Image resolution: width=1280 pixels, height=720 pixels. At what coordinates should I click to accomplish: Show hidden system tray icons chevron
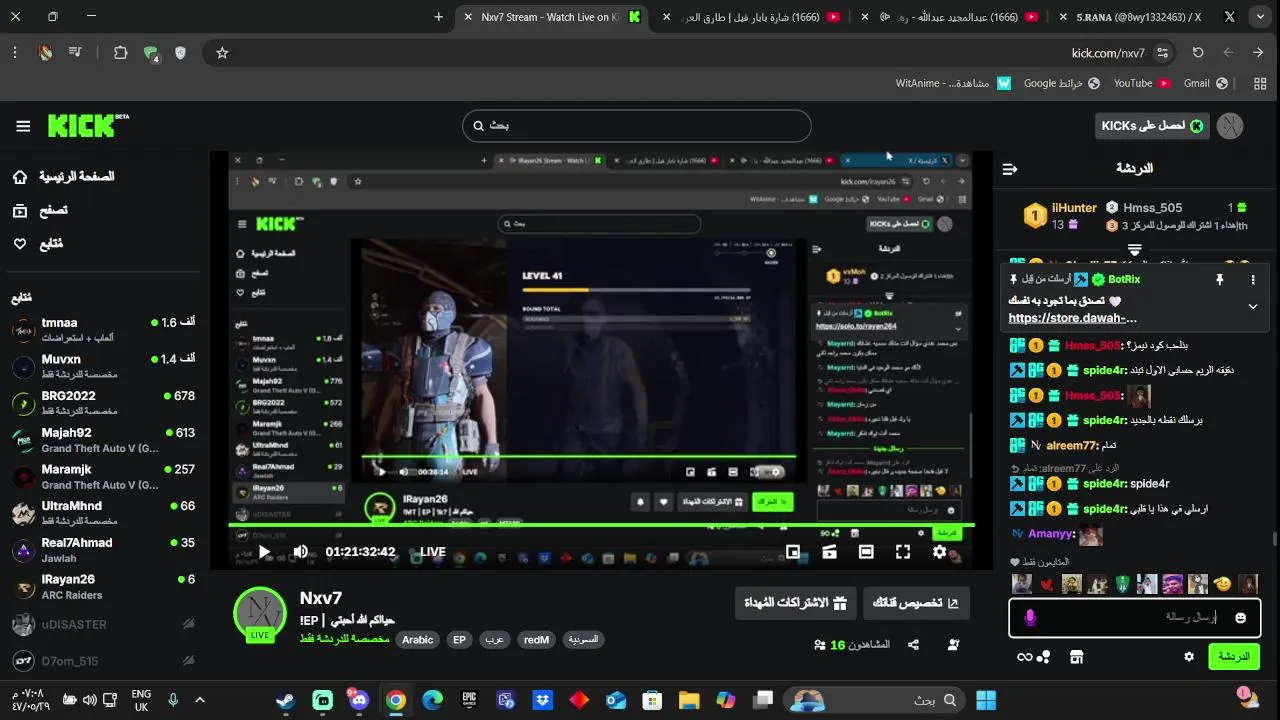200,700
